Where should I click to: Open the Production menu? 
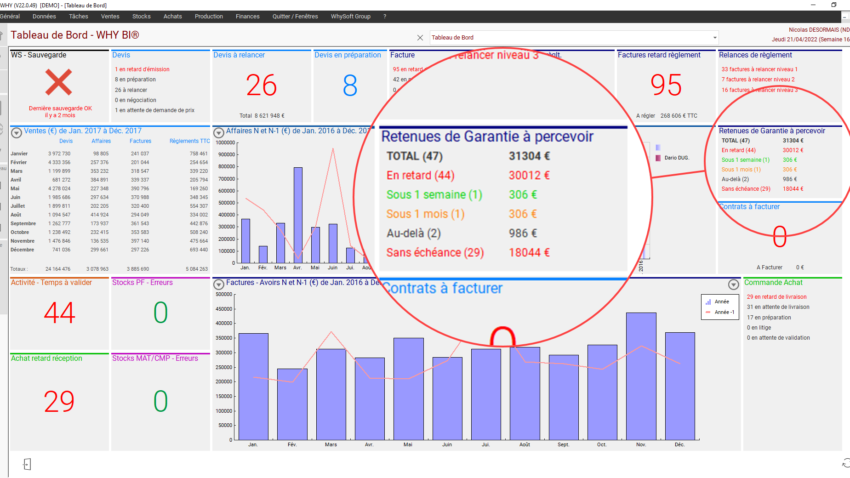click(x=209, y=16)
